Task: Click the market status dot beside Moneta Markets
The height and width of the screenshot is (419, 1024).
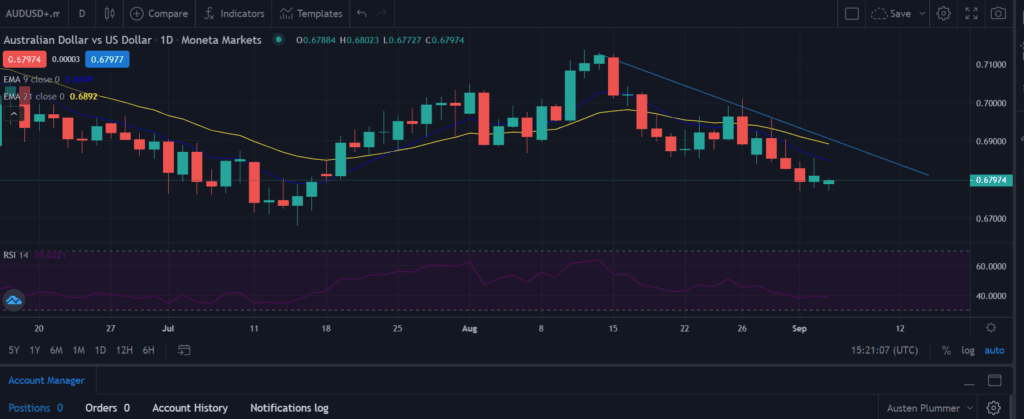Action: point(279,40)
